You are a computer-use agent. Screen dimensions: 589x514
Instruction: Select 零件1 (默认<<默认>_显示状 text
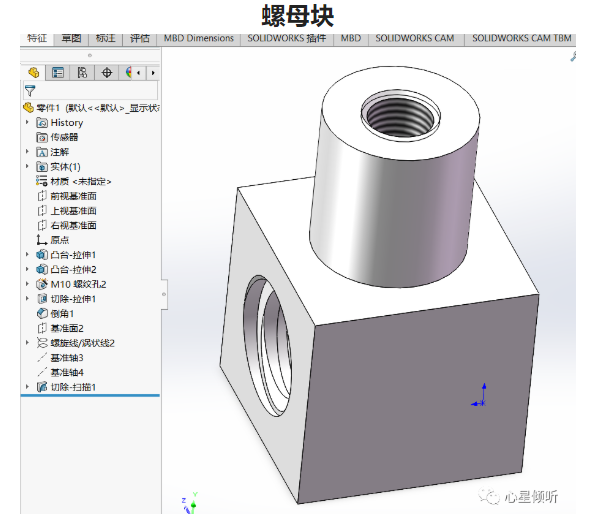coord(98,108)
